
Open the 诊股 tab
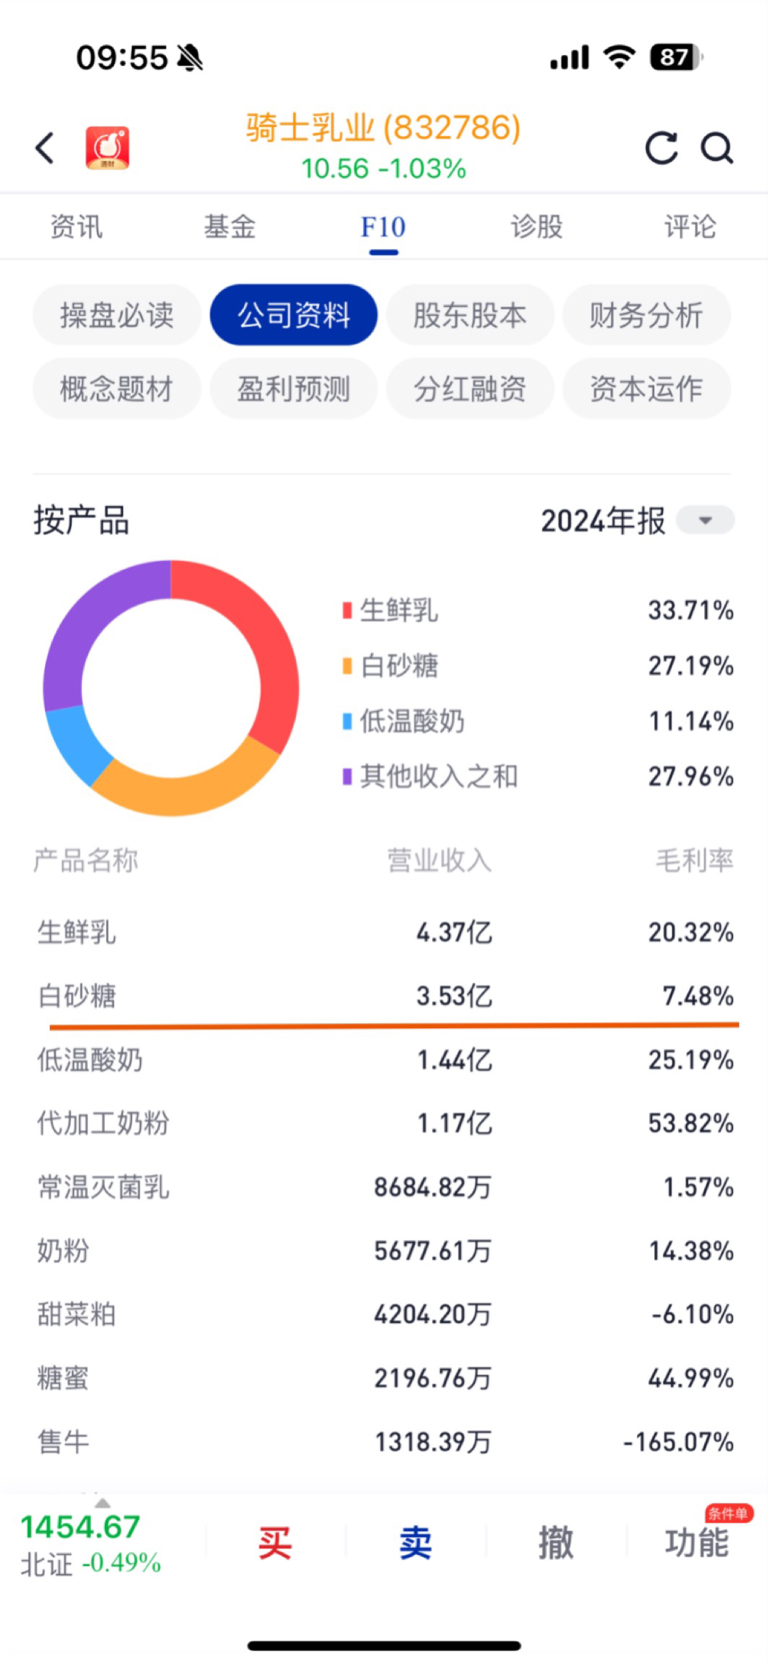[x=536, y=227]
